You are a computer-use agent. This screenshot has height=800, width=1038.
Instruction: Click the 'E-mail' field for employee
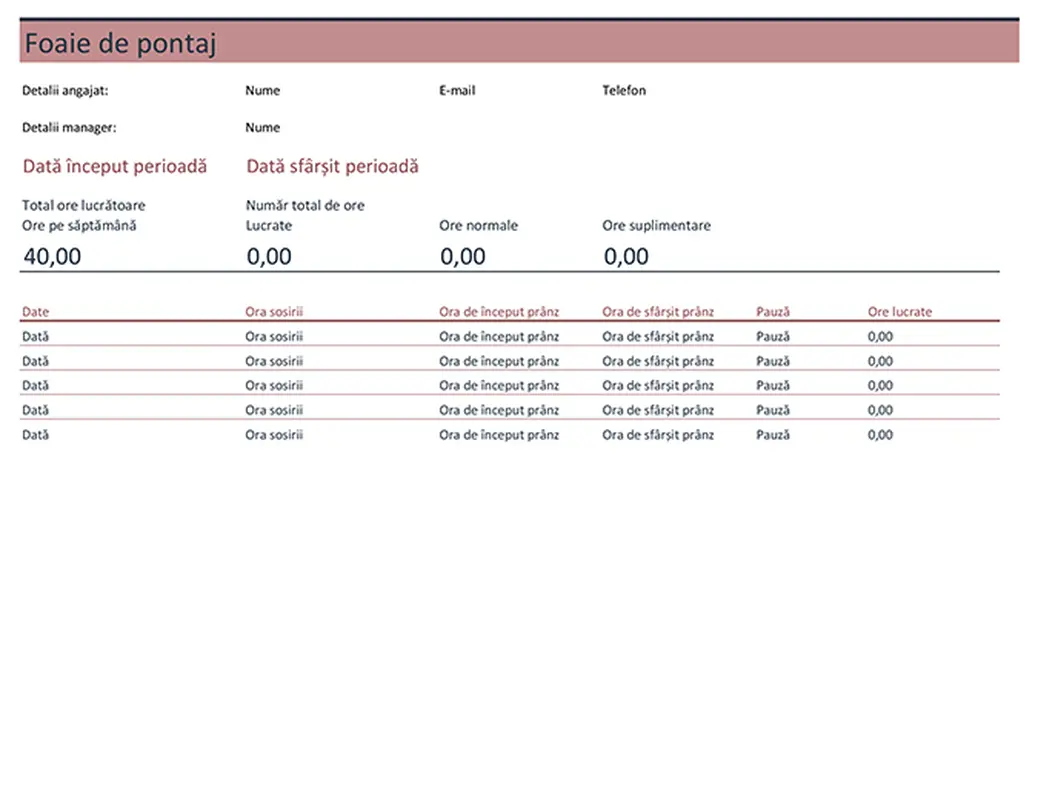[457, 91]
